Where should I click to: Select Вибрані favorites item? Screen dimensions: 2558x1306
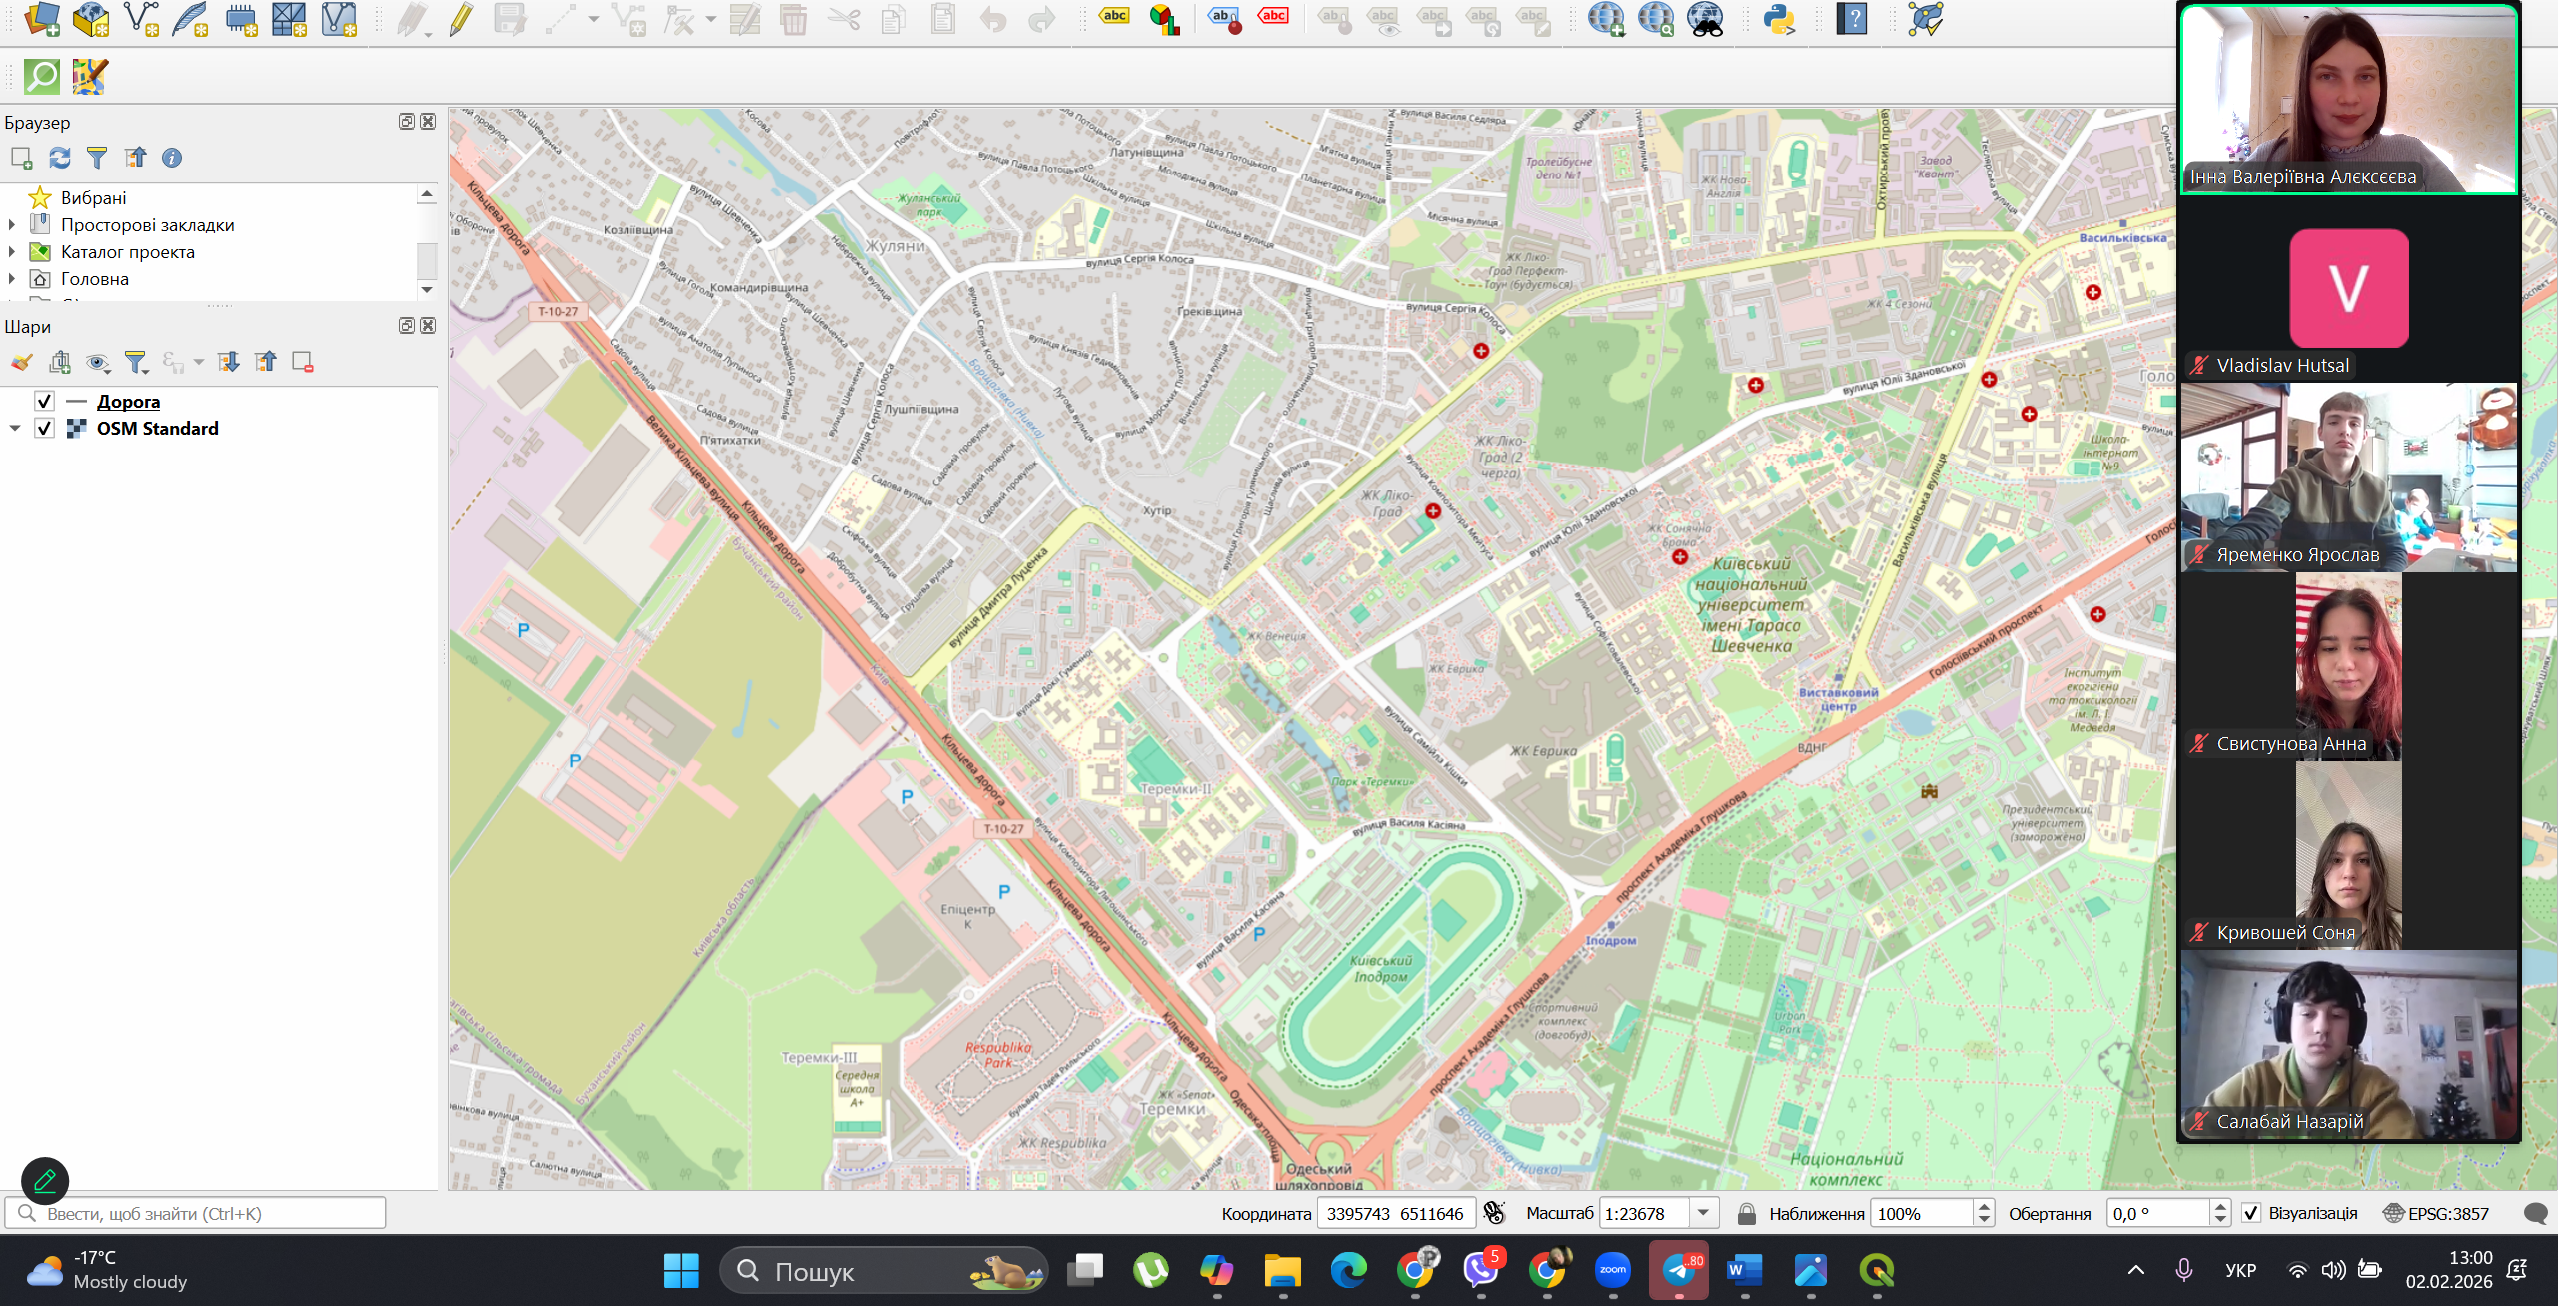[93, 198]
